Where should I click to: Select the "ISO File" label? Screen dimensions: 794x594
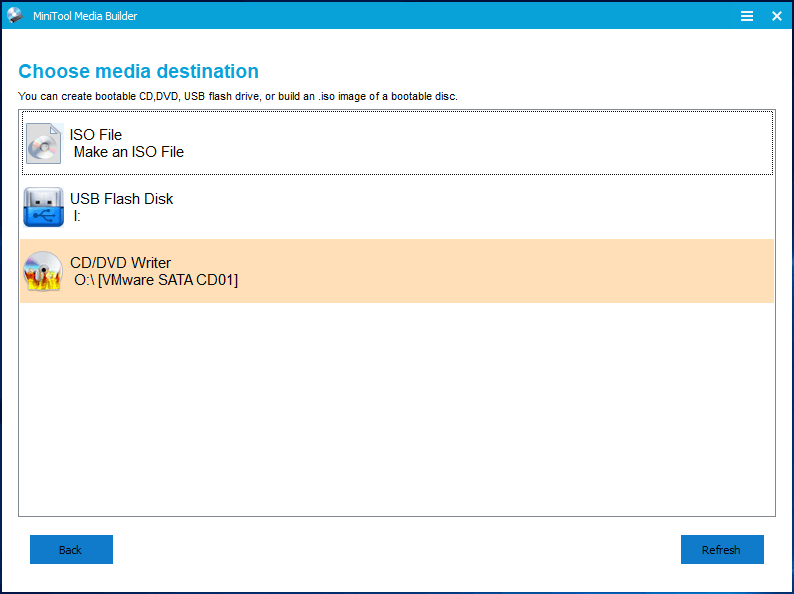96,135
